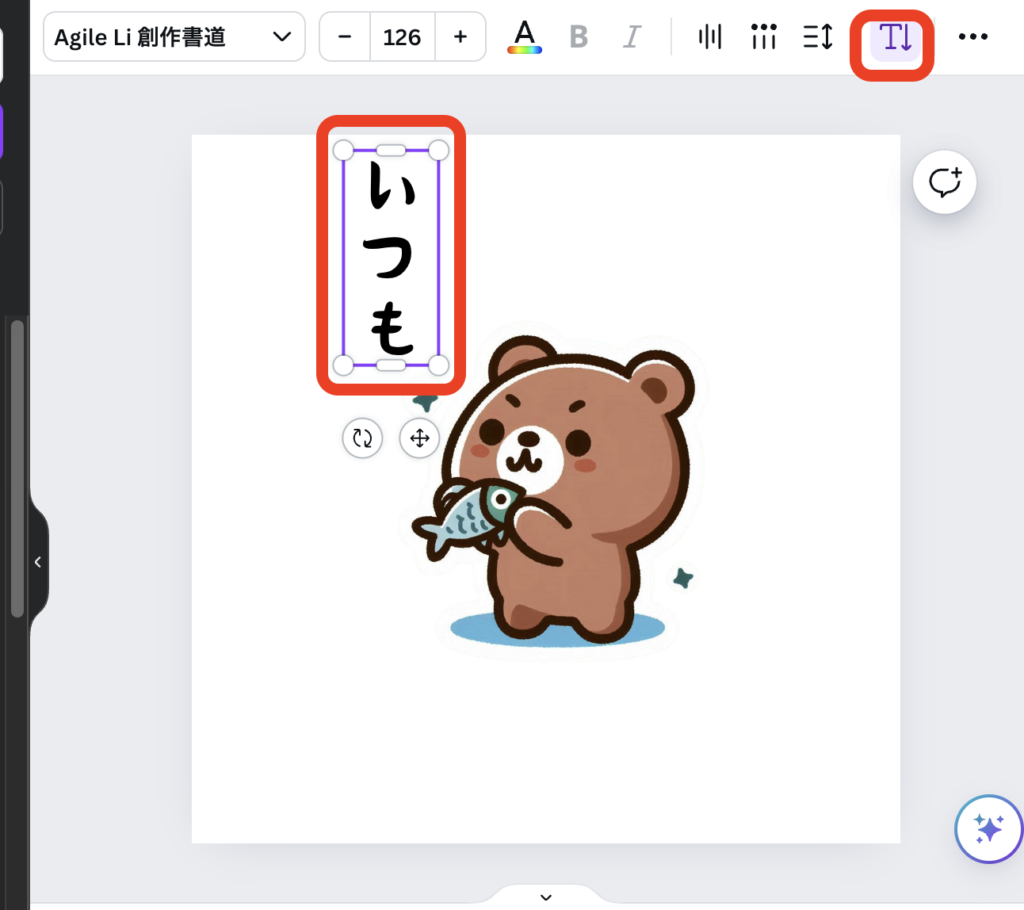The height and width of the screenshot is (910, 1024).
Task: Click the いつも vertical text box
Action: tap(390, 258)
